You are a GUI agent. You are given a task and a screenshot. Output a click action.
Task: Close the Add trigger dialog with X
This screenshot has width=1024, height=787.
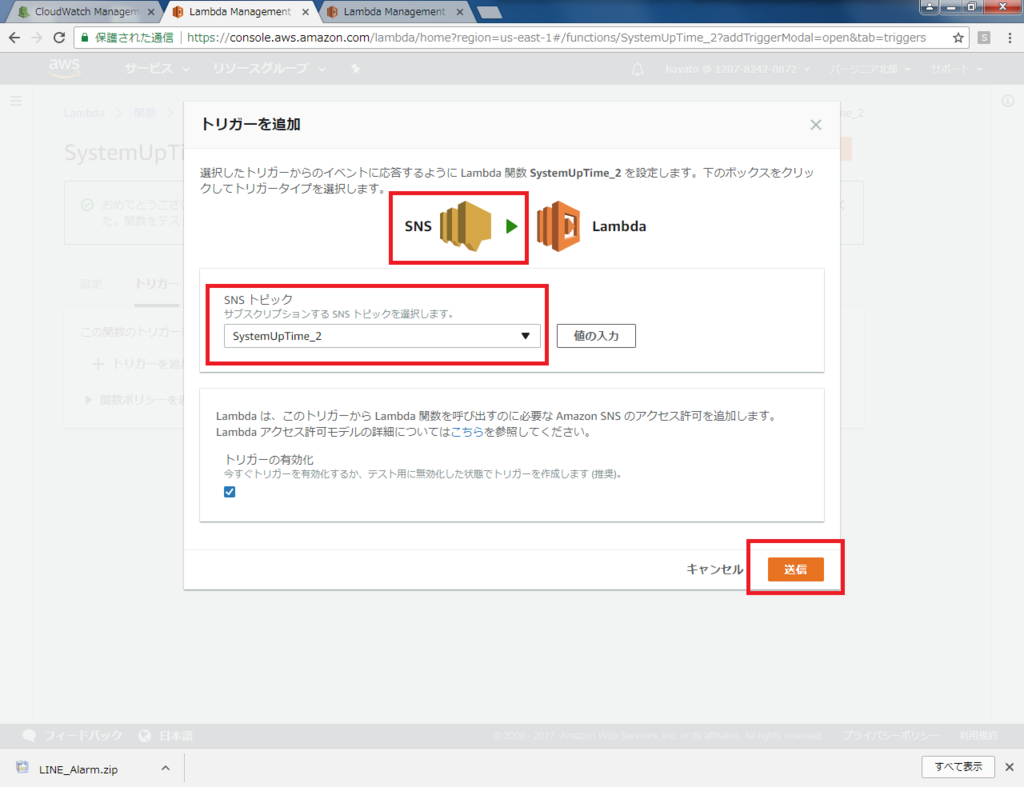[x=816, y=125]
